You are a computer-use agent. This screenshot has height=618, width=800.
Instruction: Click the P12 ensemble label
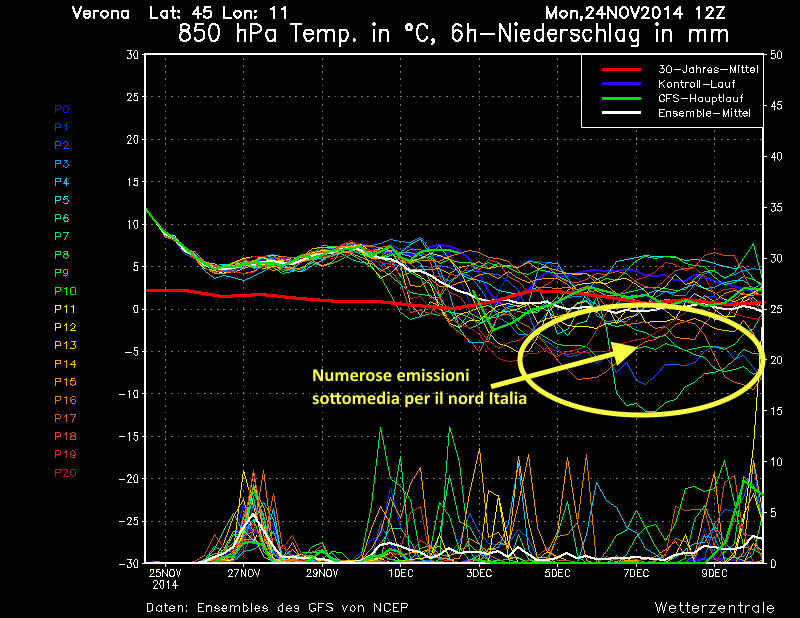pos(65,327)
